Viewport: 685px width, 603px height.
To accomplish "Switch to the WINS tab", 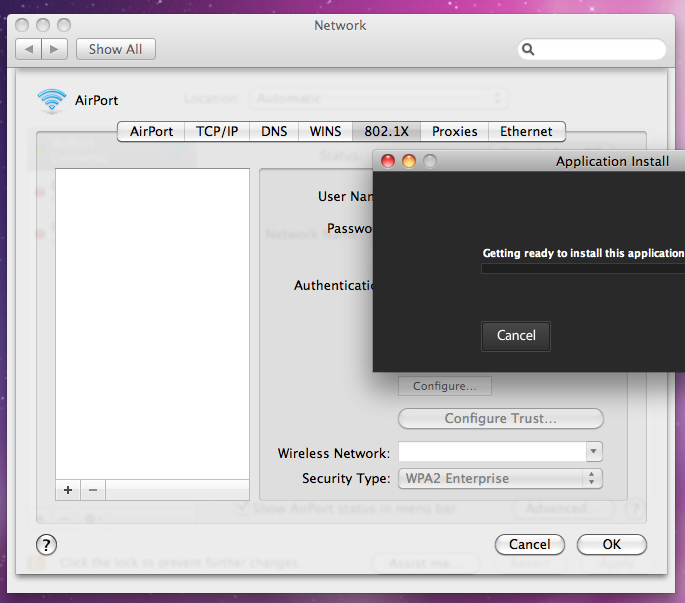I will tap(325, 132).
